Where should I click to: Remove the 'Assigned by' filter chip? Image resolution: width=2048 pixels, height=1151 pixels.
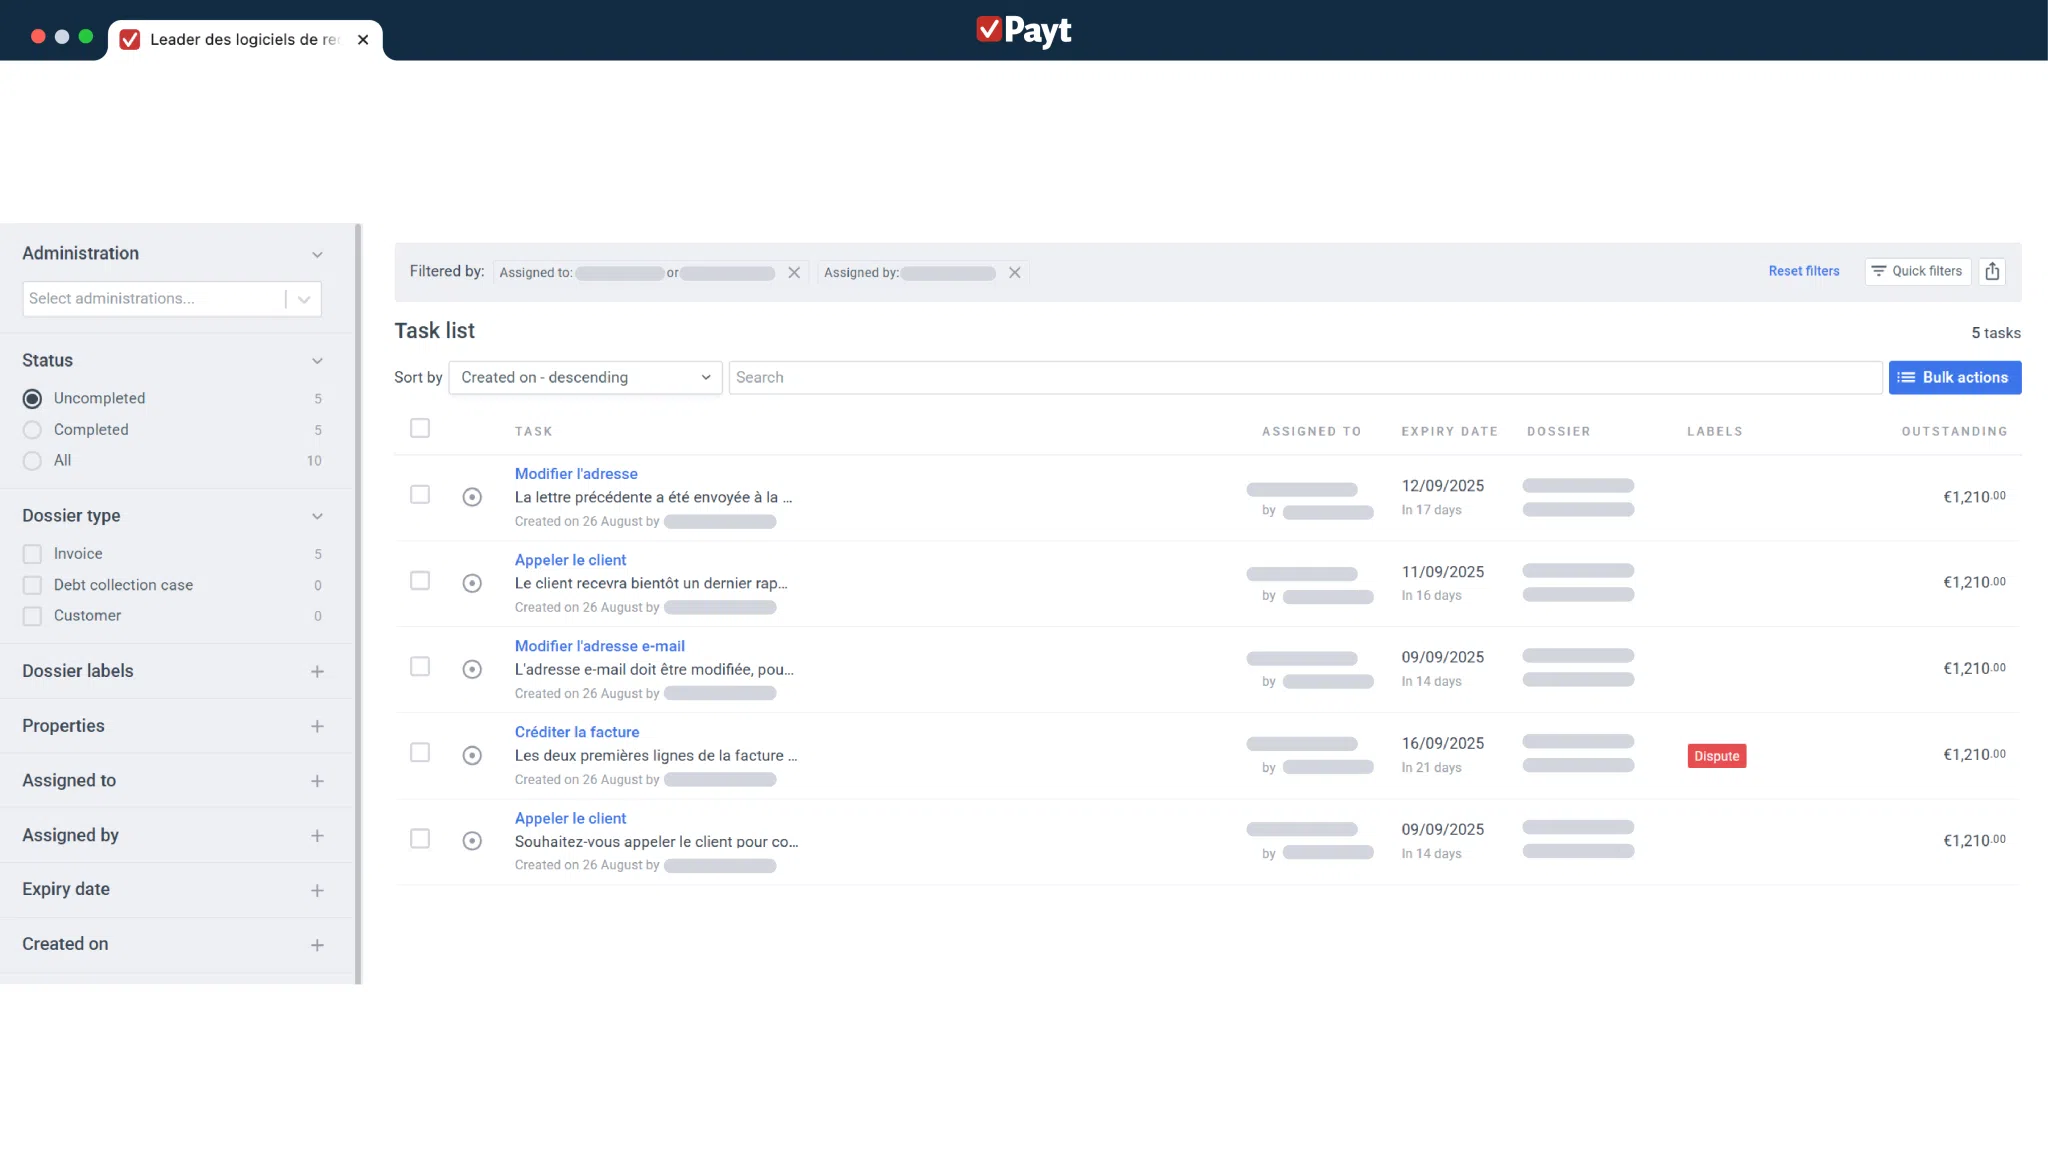1014,273
